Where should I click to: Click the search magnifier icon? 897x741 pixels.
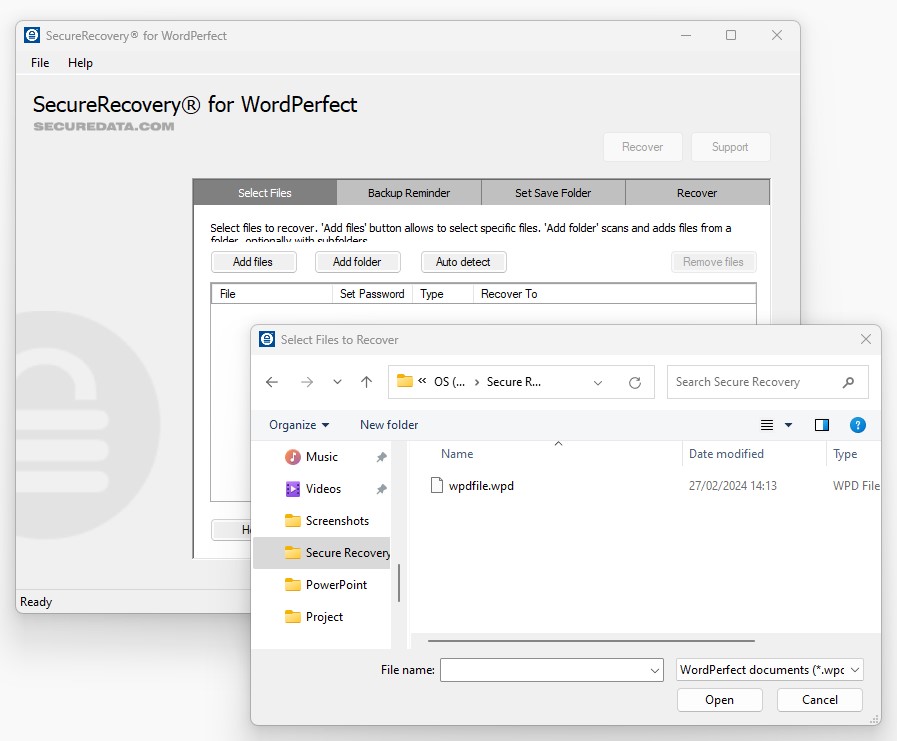coord(849,382)
